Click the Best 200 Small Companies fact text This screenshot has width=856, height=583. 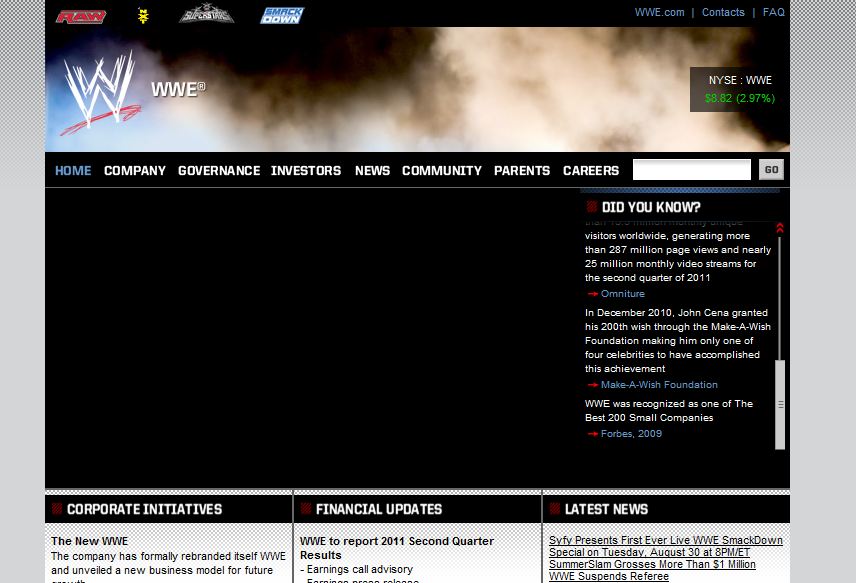pos(669,411)
